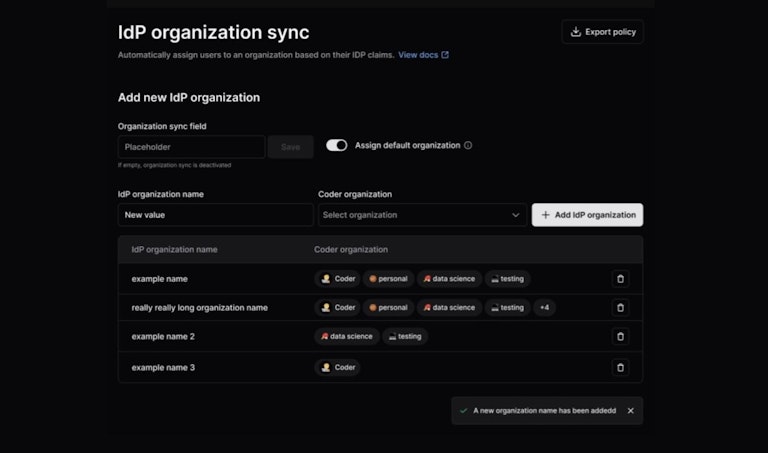Click trash icon for 'example name 3'

pos(620,367)
